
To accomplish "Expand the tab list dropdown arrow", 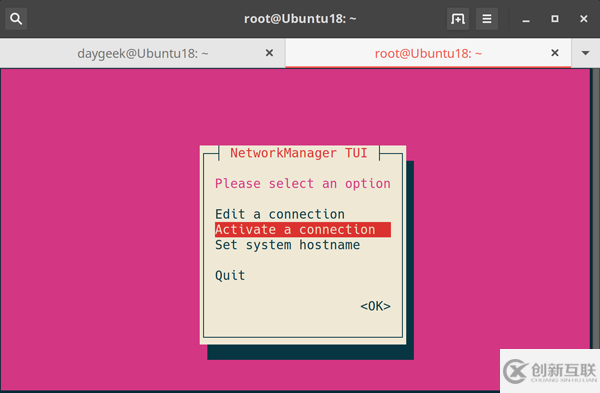I will pos(585,53).
